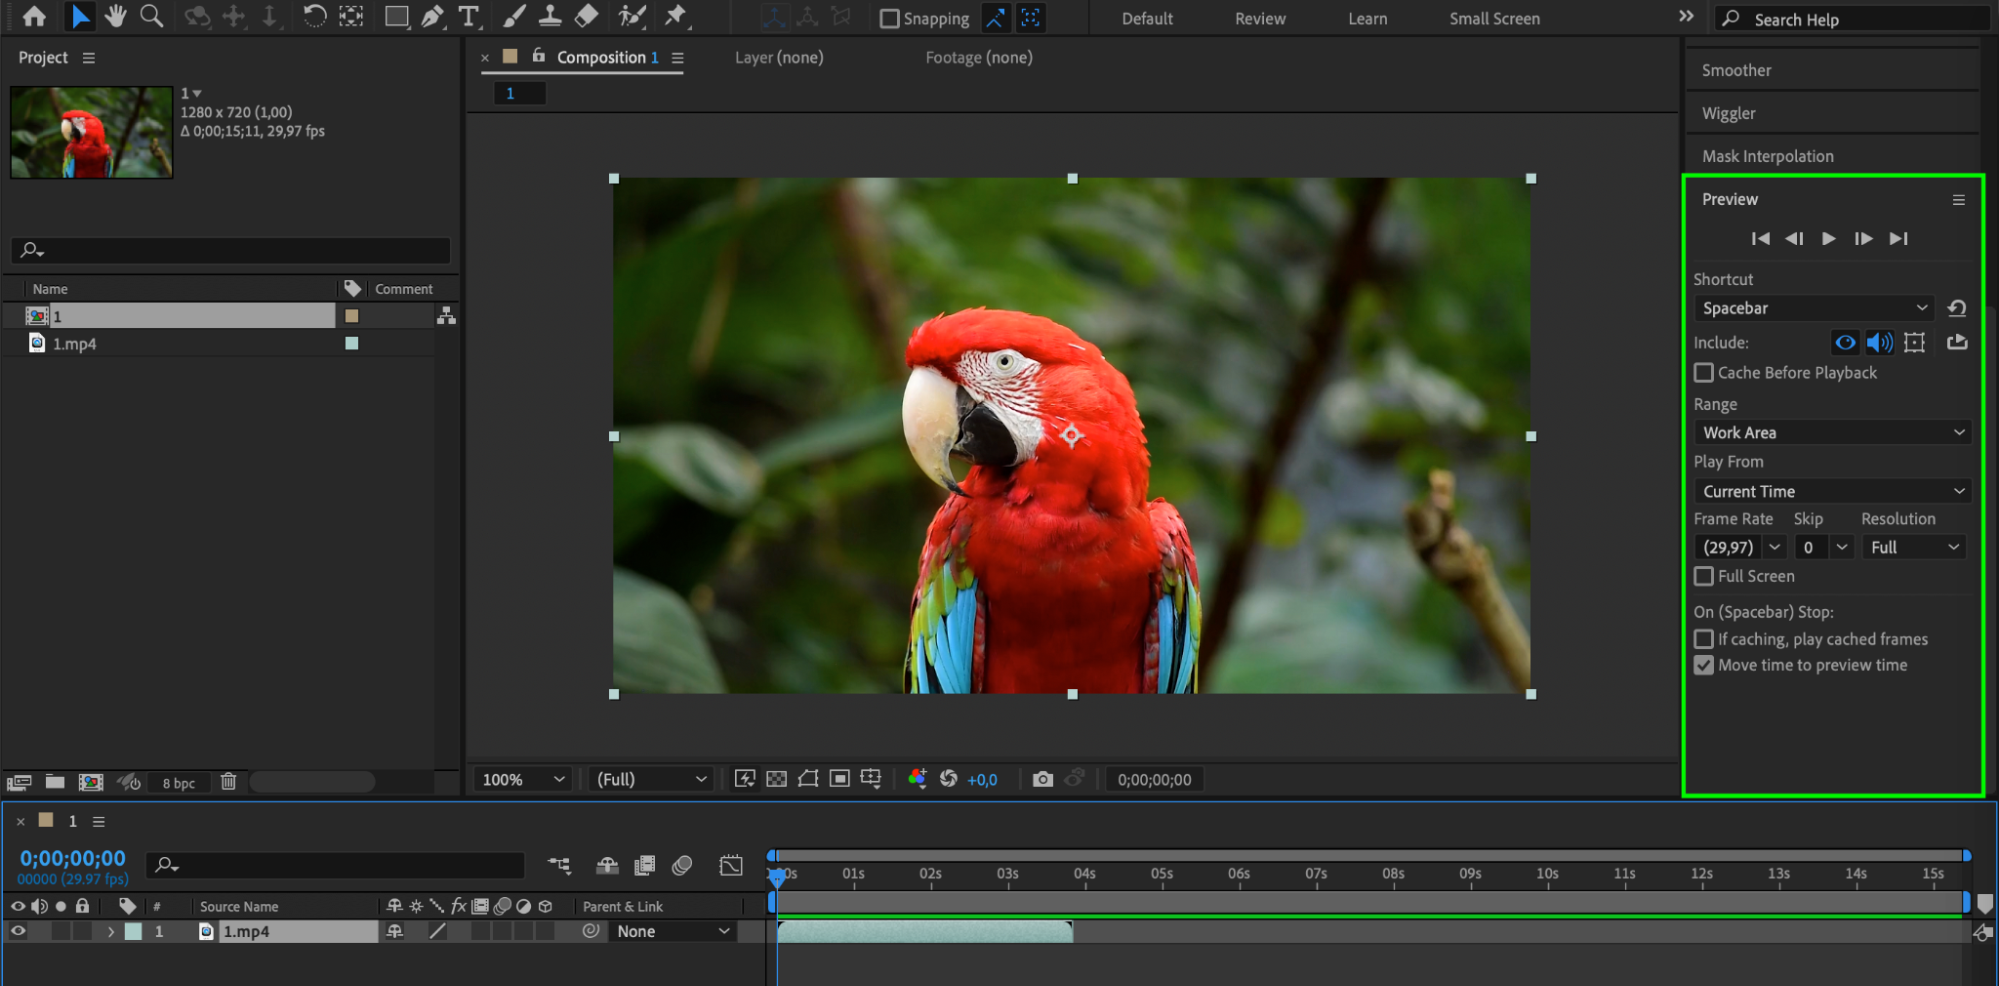
Task: Expand the 1.mp4 layer properties
Action: [x=111, y=931]
